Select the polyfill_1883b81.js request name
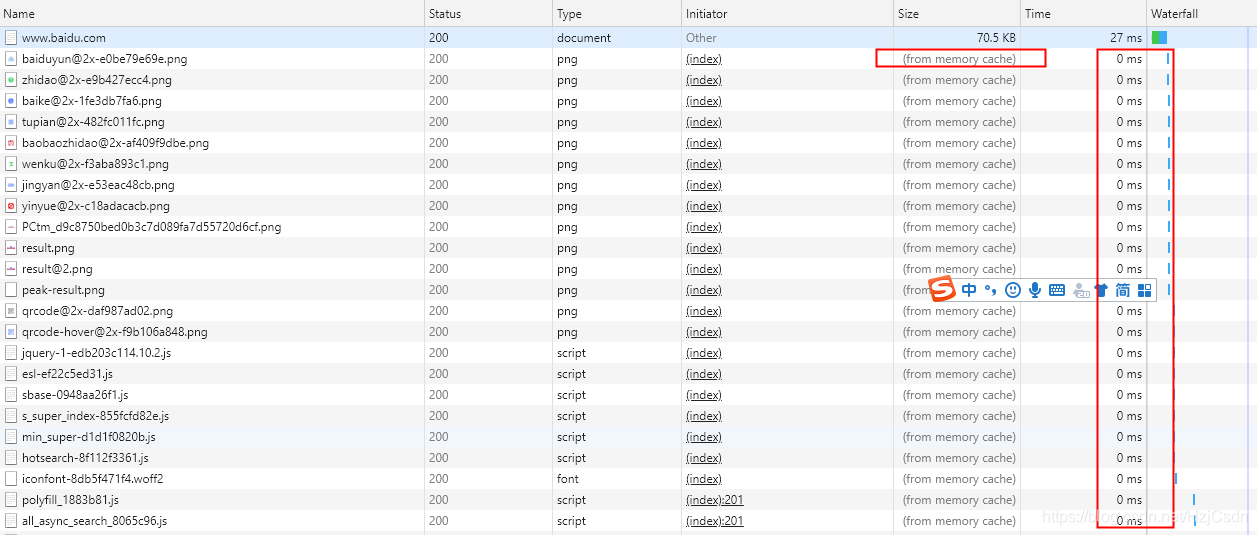 click(x=70, y=500)
